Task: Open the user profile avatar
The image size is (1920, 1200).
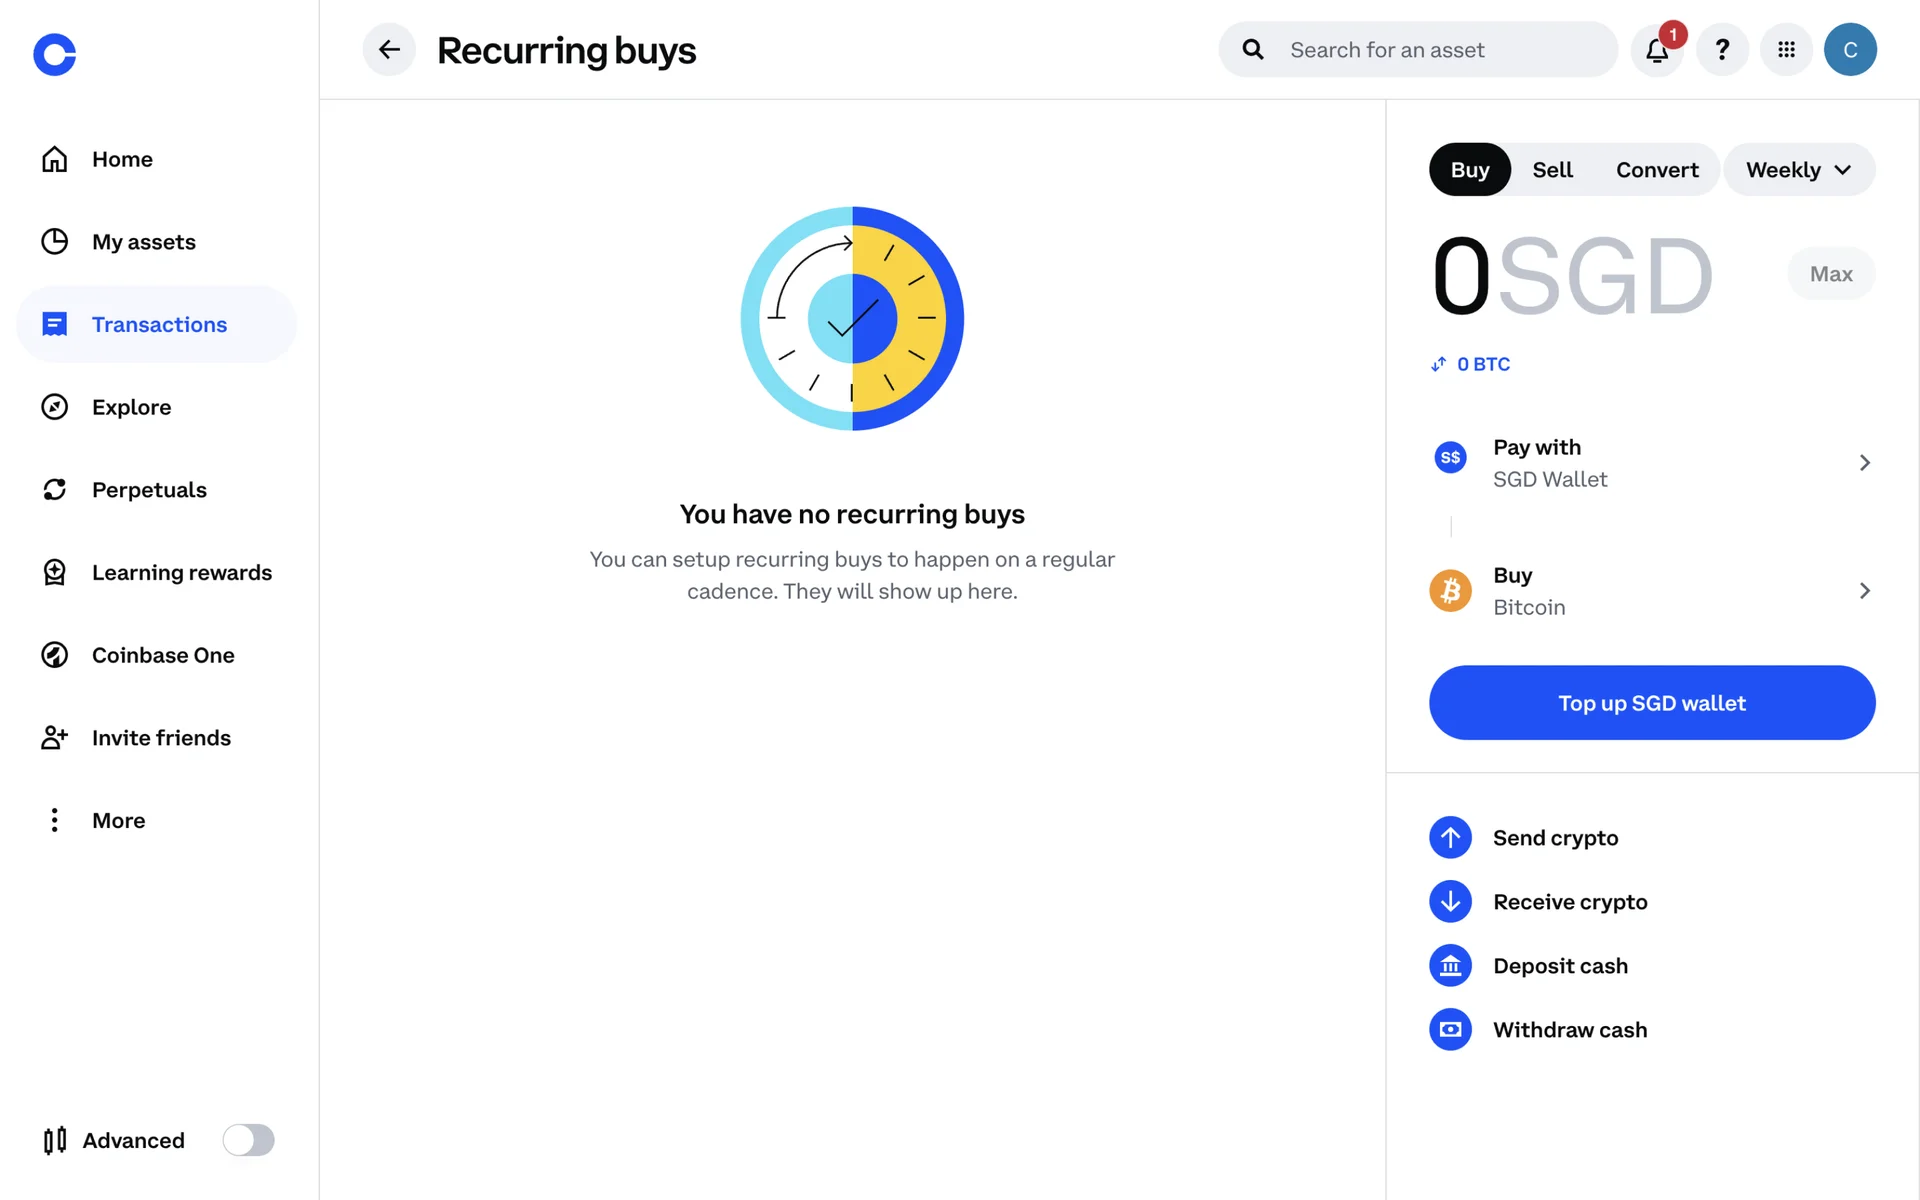Action: 1849,50
